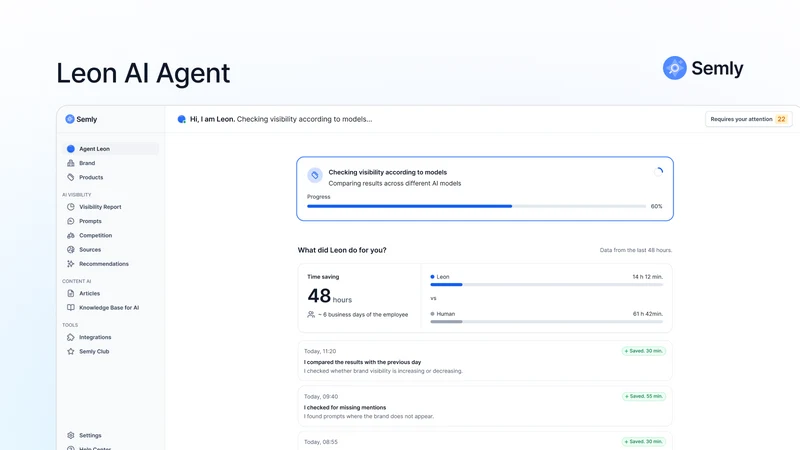
Task: Open the Today 09:40 activity card
Action: click(485, 407)
